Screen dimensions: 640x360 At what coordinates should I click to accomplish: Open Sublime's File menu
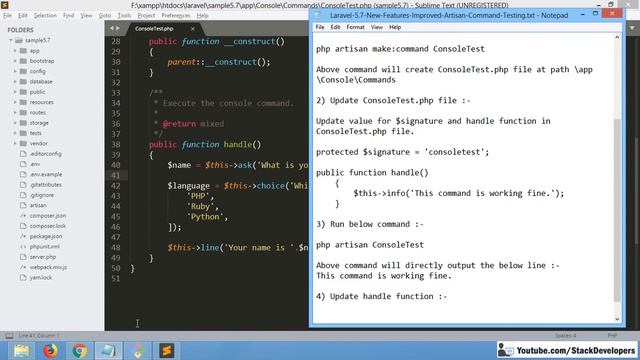7,16
